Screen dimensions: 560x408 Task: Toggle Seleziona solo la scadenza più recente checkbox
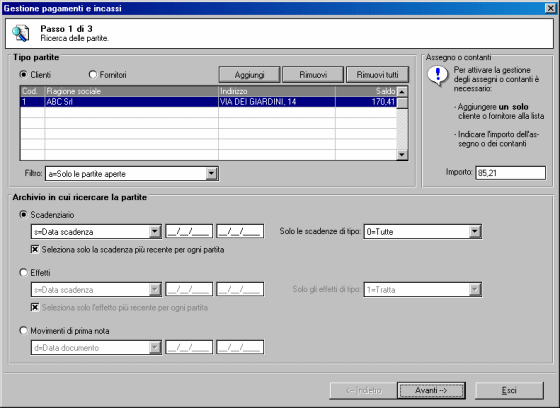[x=35, y=249]
